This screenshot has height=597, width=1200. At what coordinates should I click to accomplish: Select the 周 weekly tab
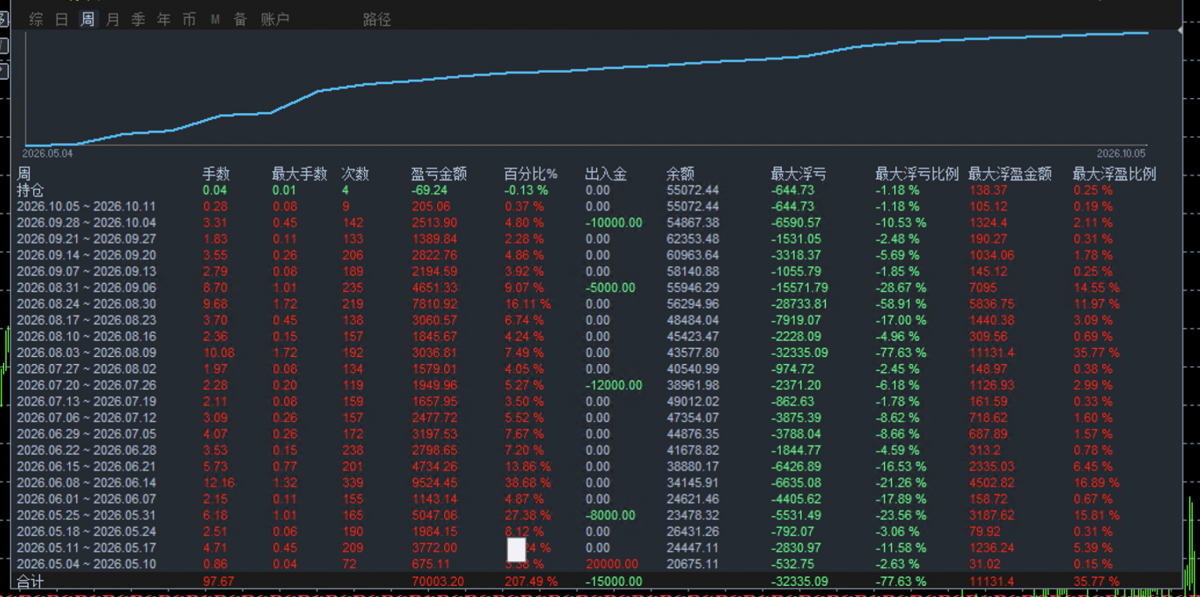pyautogui.click(x=88, y=19)
